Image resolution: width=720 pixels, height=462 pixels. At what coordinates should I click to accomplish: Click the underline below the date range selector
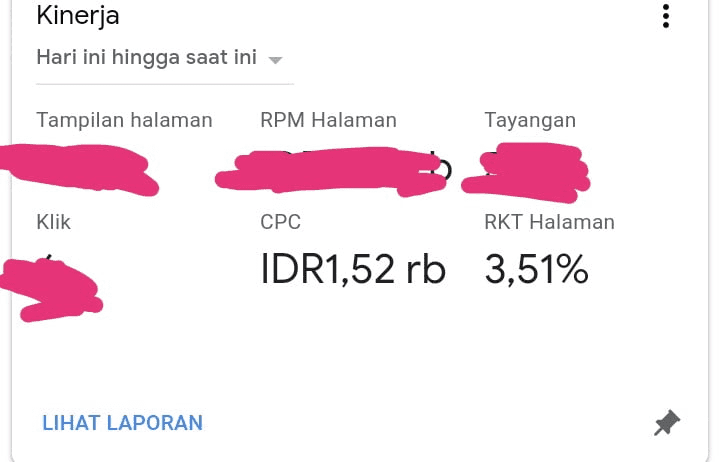(165, 84)
